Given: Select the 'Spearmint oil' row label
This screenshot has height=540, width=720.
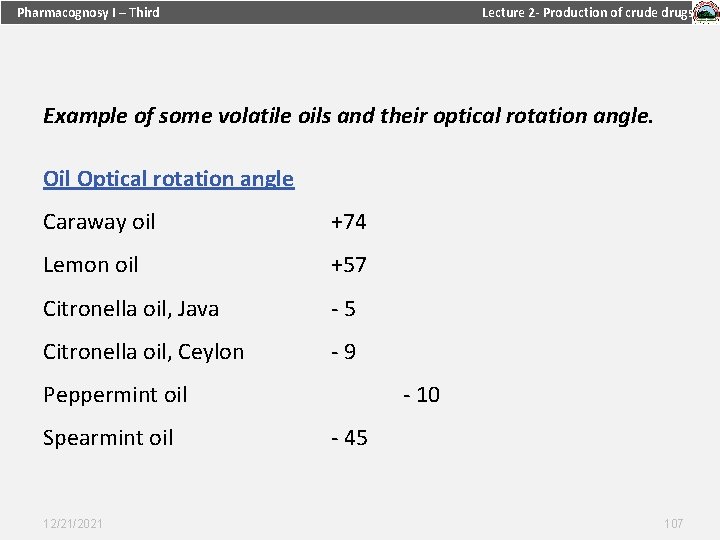Looking at the screenshot, I should tap(108, 438).
